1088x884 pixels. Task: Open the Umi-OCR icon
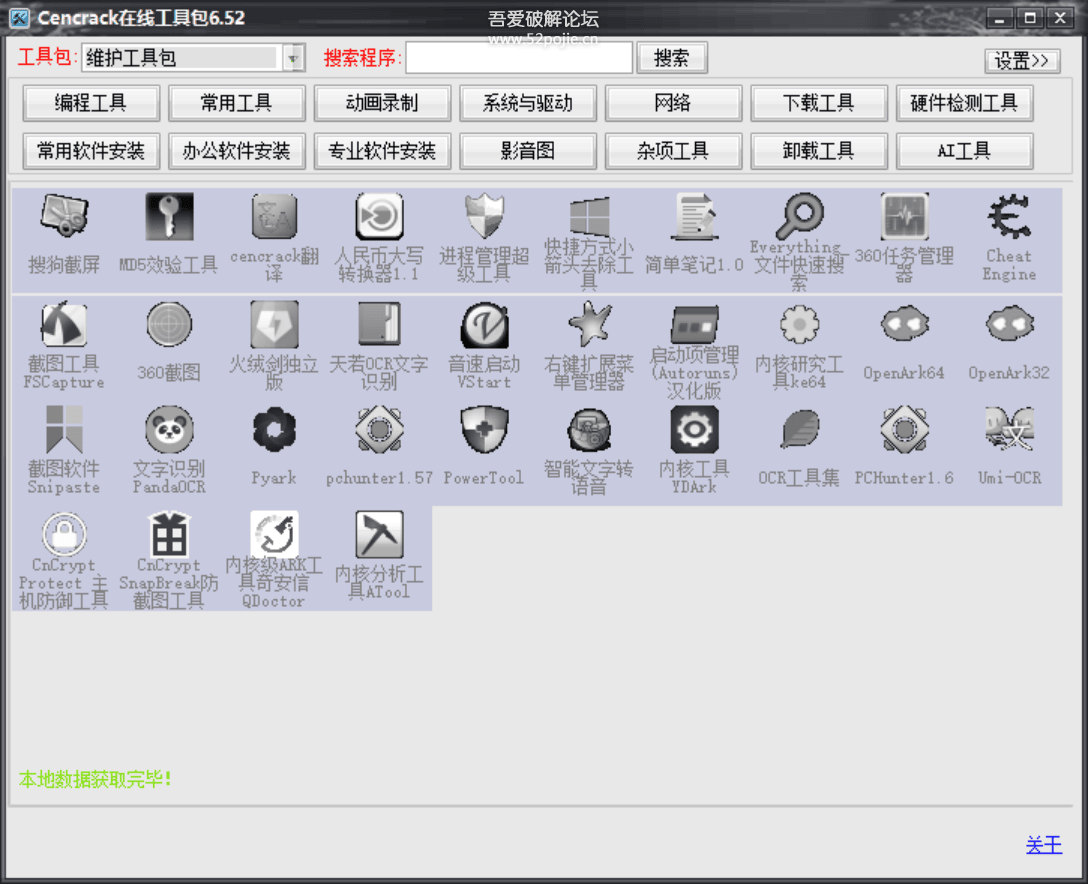click(x=1009, y=430)
